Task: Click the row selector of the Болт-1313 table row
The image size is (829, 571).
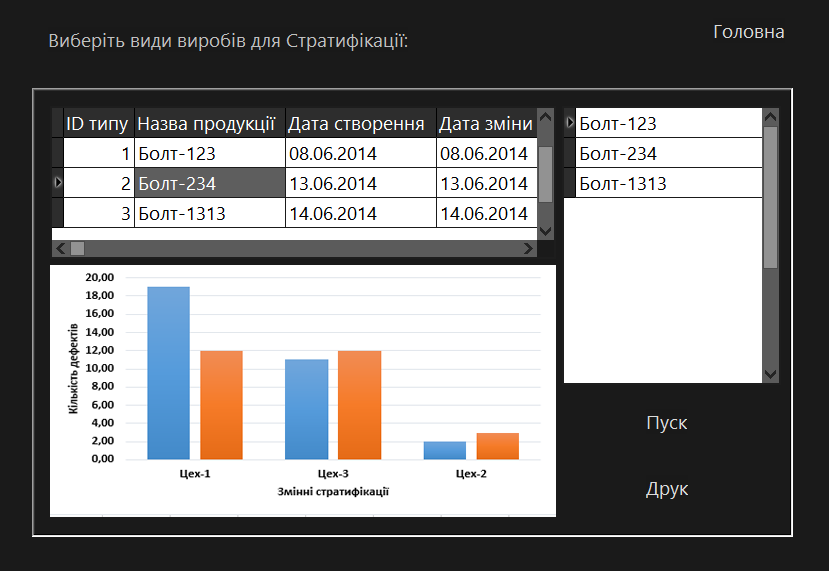Action: 58,213
